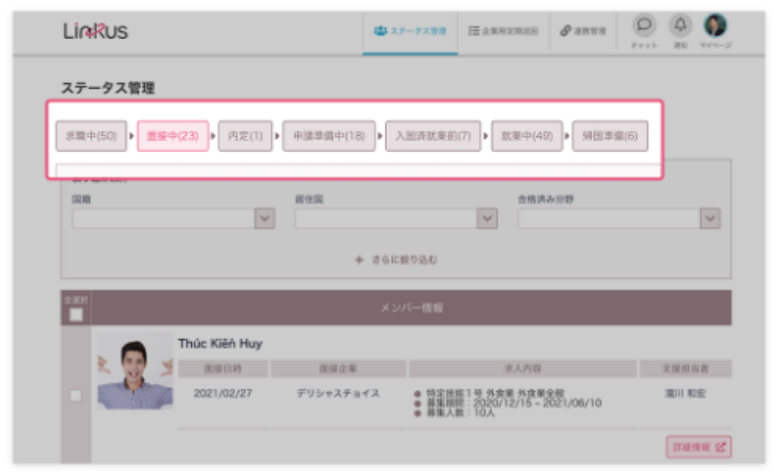The height and width of the screenshot is (475, 776).
Task: Select the 求職中(50) status step
Action: (x=91, y=136)
